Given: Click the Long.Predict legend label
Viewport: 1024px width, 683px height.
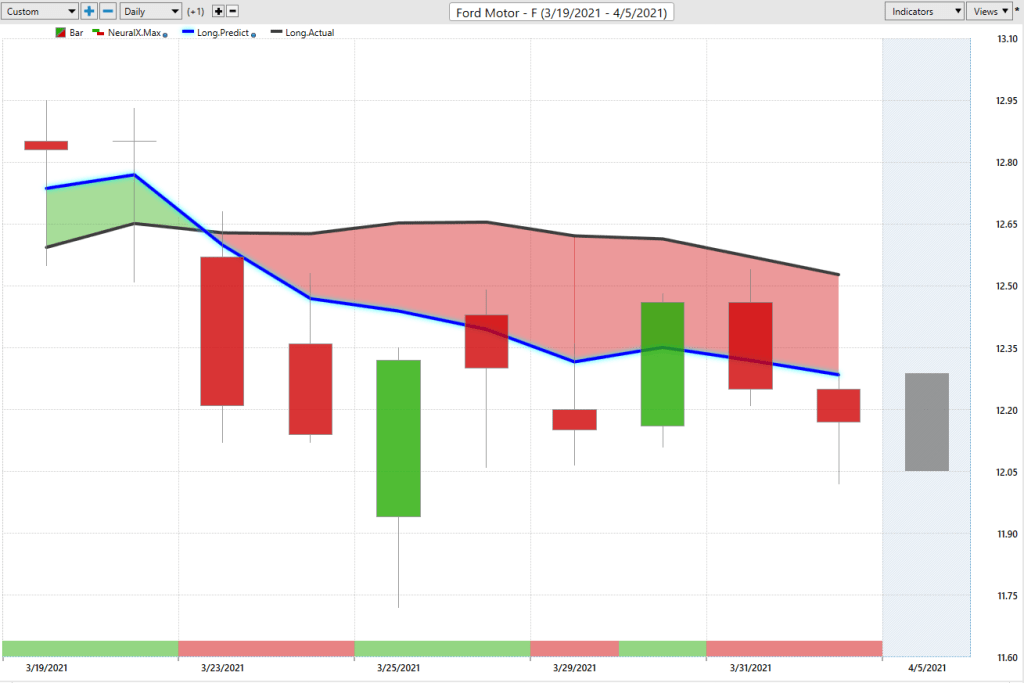Looking at the screenshot, I should tap(223, 33).
